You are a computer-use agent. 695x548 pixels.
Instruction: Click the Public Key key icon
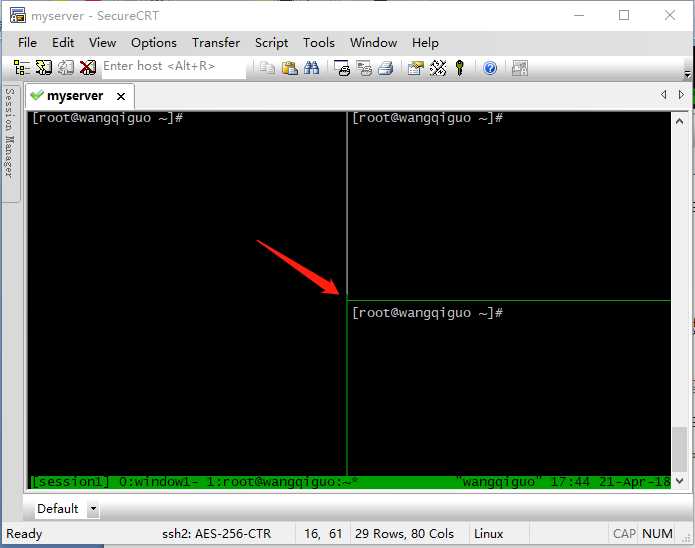tap(460, 68)
